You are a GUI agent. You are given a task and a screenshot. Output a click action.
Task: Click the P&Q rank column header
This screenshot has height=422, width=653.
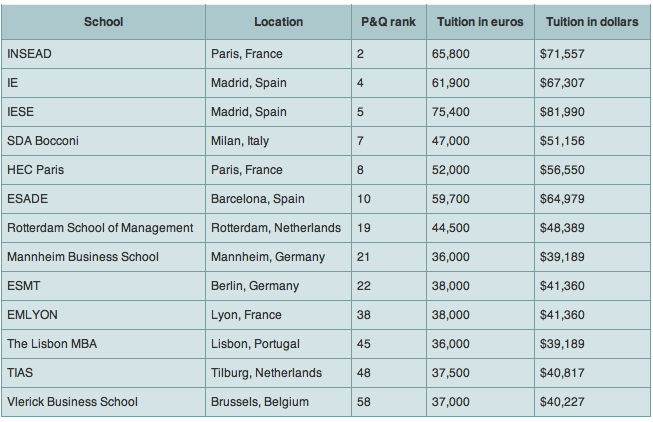click(x=388, y=22)
